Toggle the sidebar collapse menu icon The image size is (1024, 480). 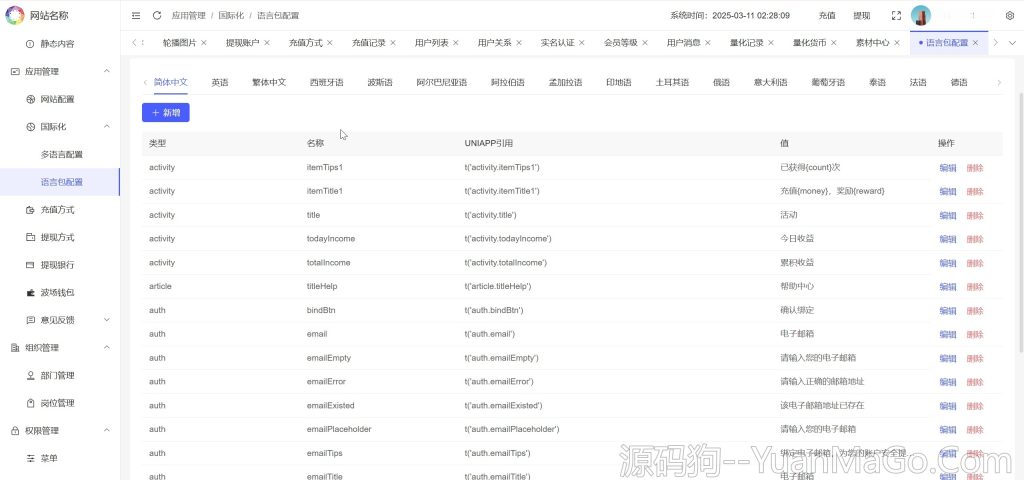coord(136,16)
